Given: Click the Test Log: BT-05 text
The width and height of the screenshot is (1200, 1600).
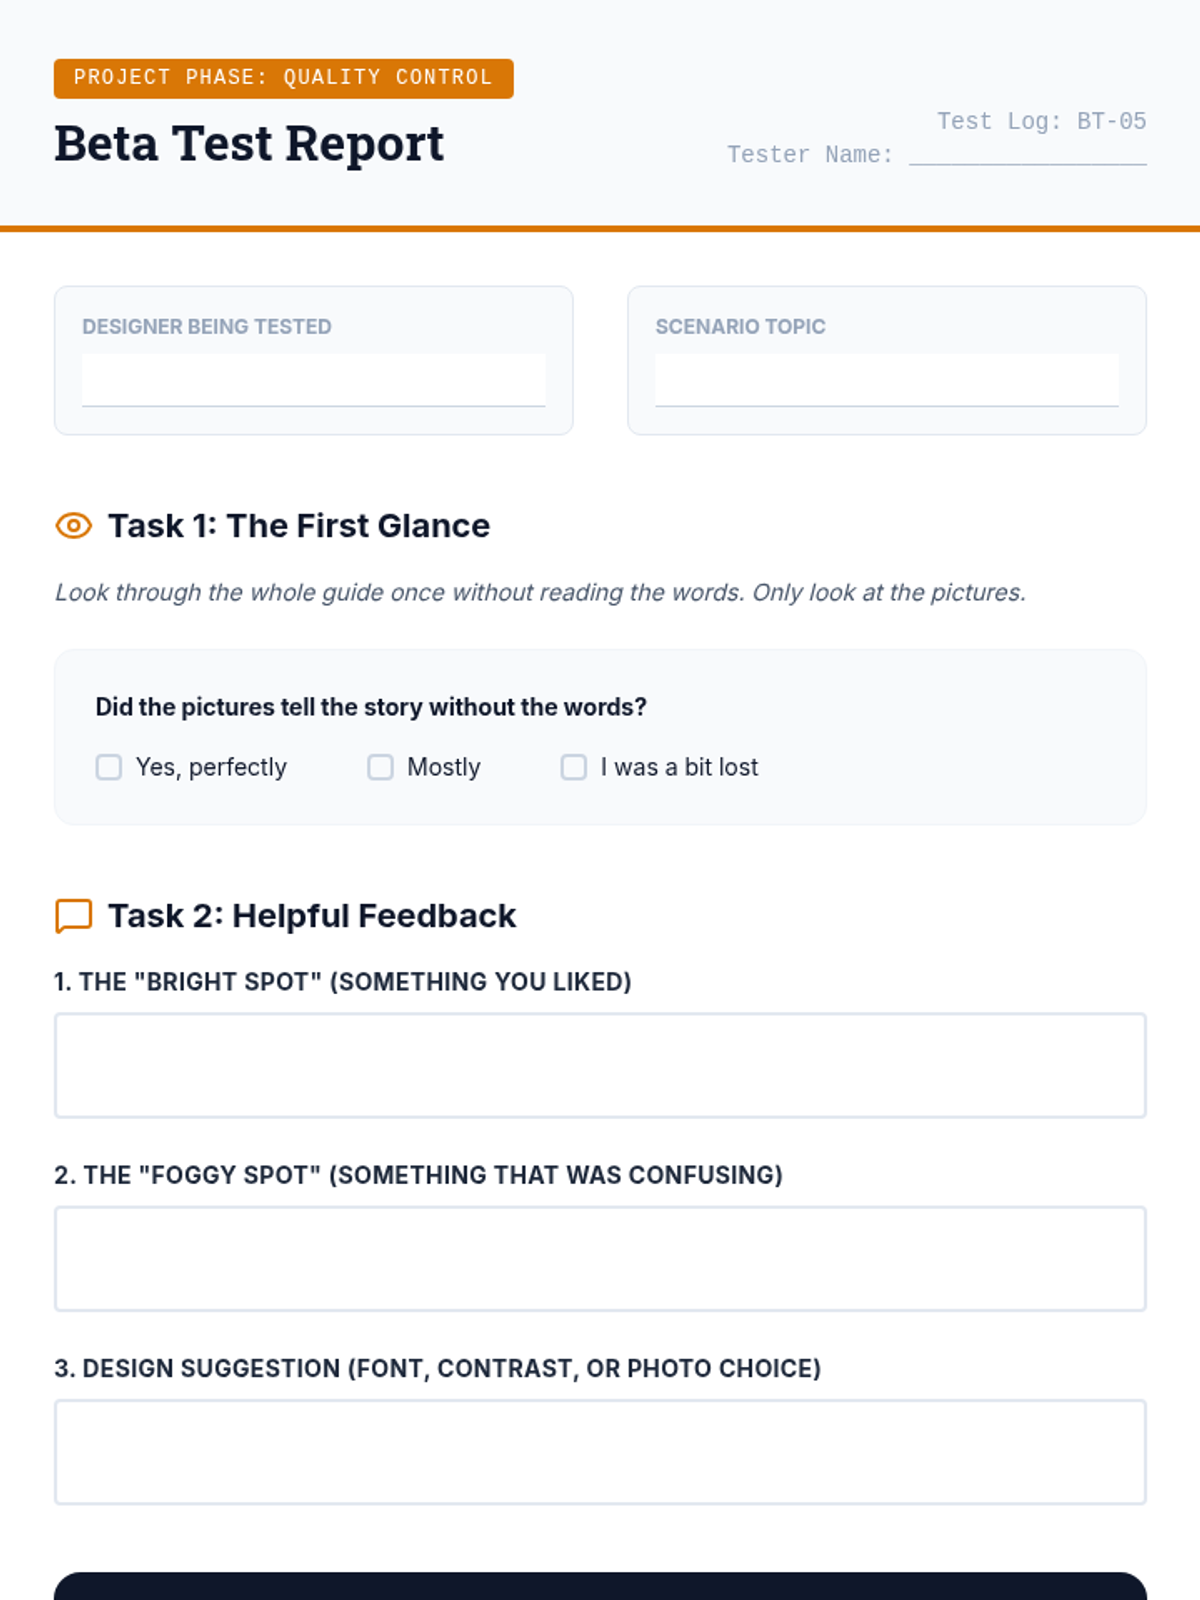Looking at the screenshot, I should (x=1041, y=121).
